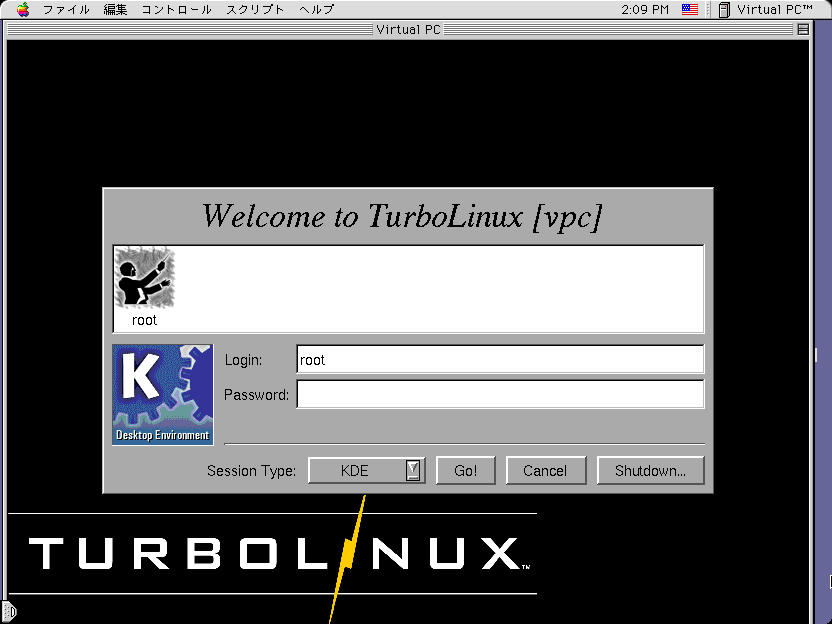Open the コントロール menu
Screen dimensions: 832x624
click(x=176, y=10)
